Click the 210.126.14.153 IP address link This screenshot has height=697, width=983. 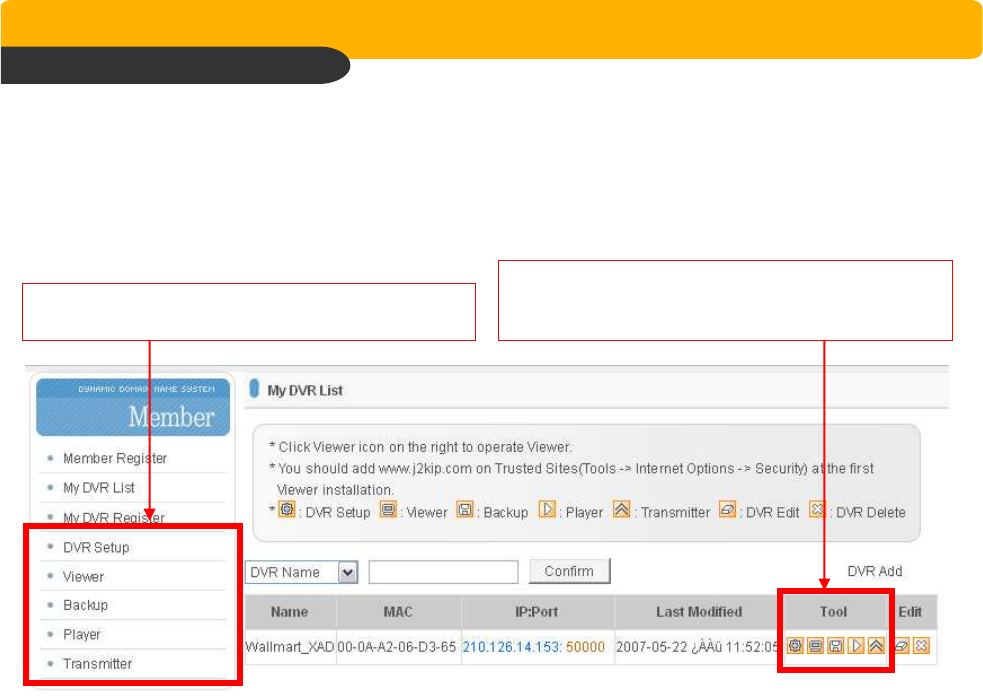[511, 647]
